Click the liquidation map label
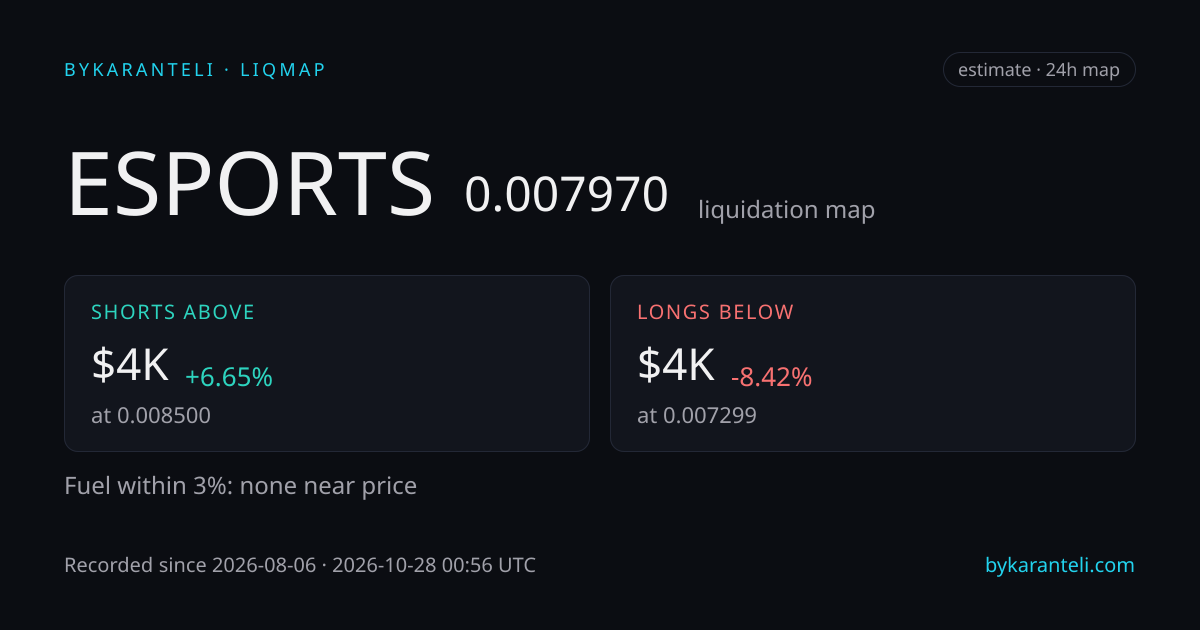 coord(786,210)
